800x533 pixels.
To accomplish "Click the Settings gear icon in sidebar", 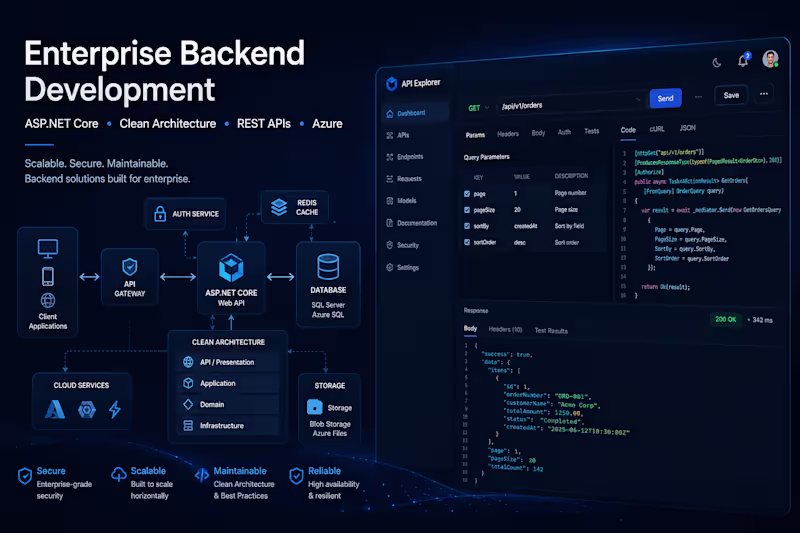I will coord(390,267).
